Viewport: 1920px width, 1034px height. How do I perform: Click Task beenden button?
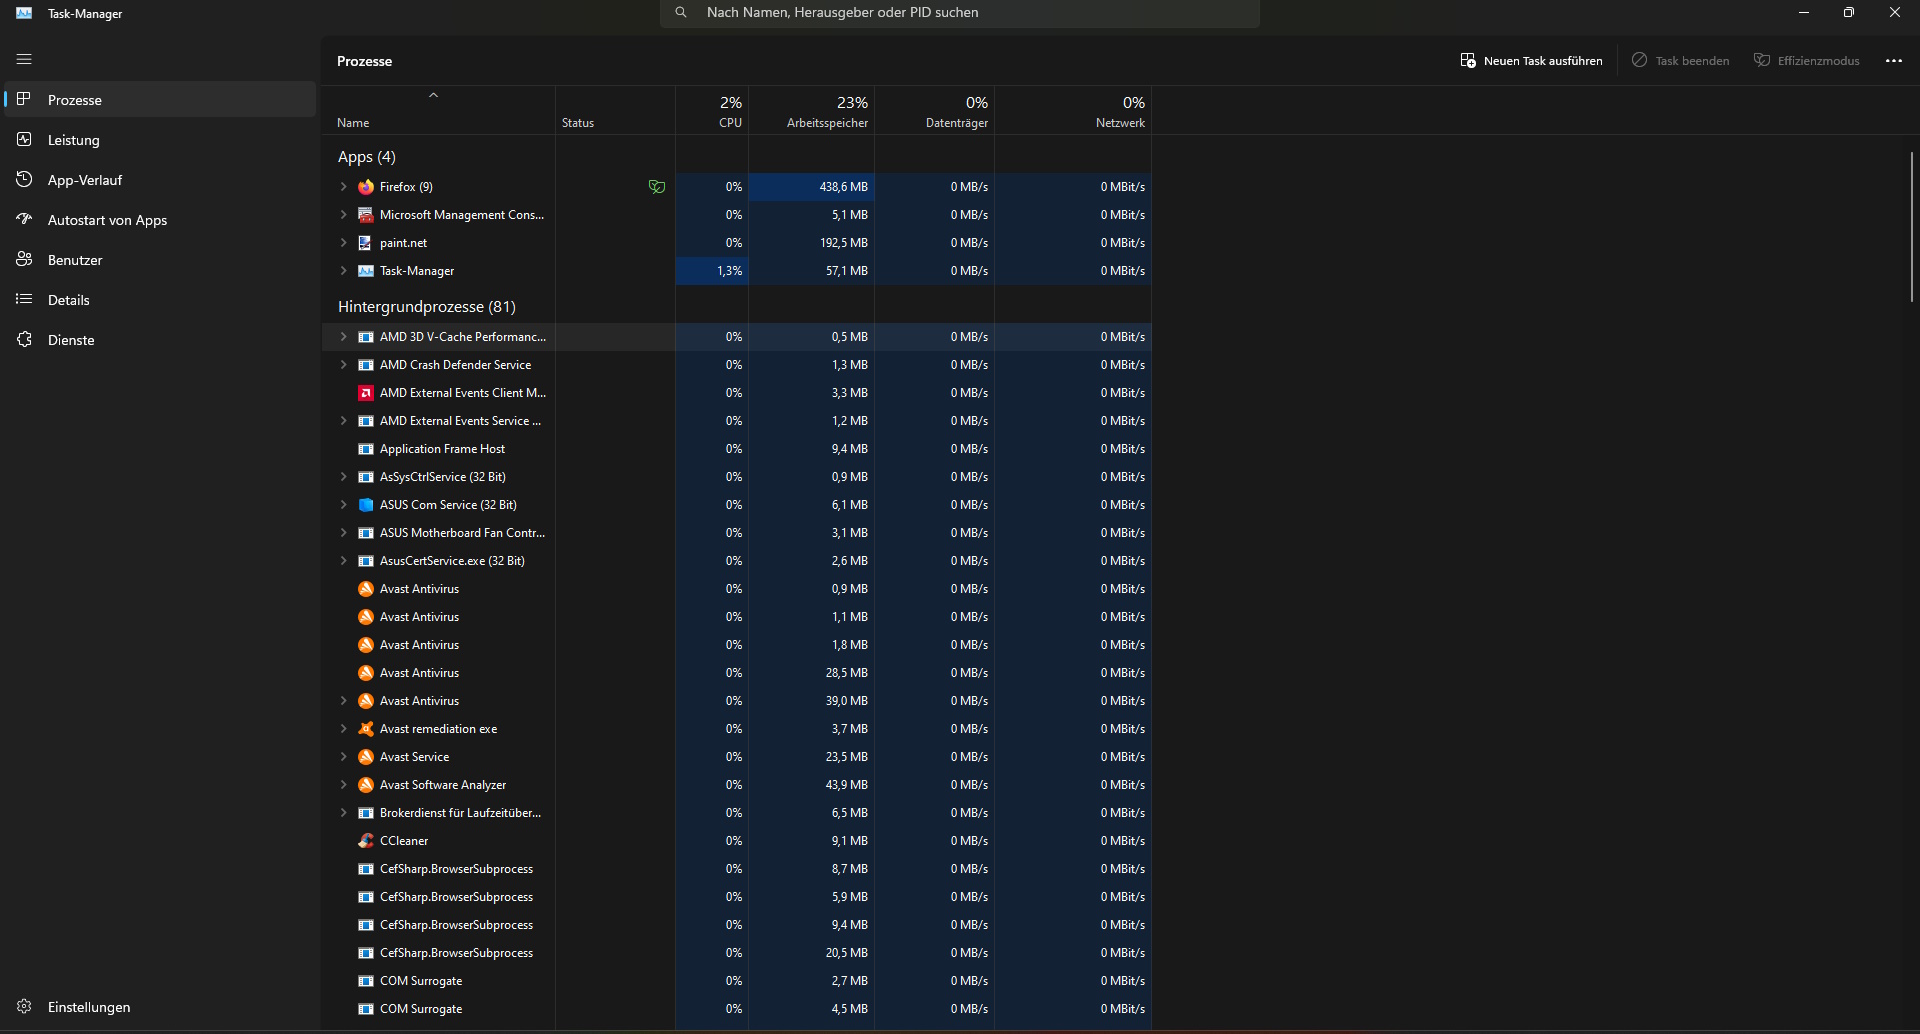[1681, 61]
